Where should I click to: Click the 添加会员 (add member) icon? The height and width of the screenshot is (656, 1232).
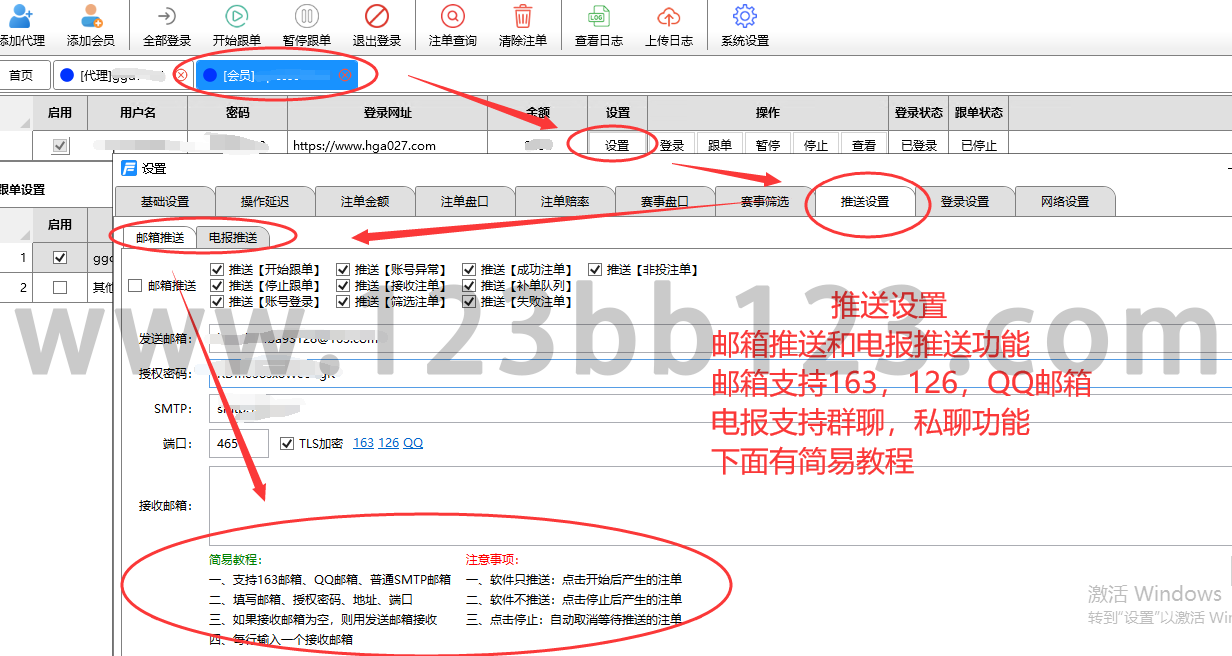pos(91,17)
